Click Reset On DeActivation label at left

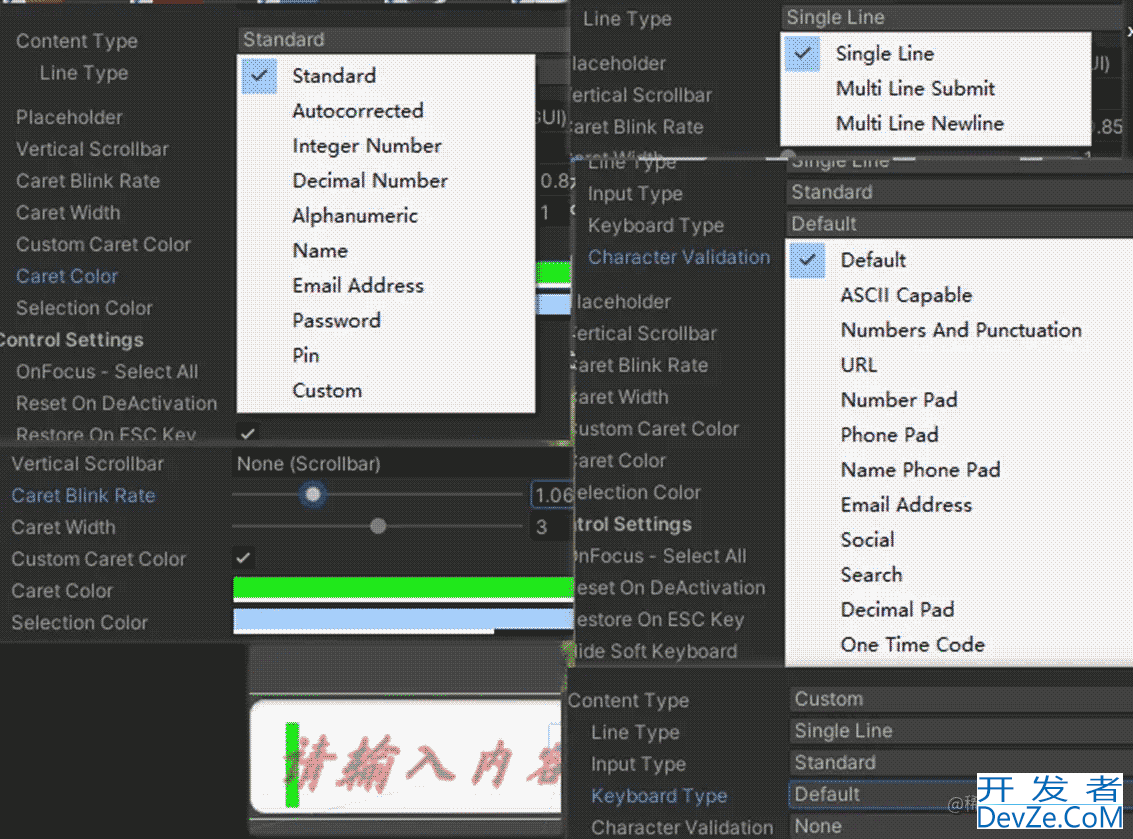point(116,403)
